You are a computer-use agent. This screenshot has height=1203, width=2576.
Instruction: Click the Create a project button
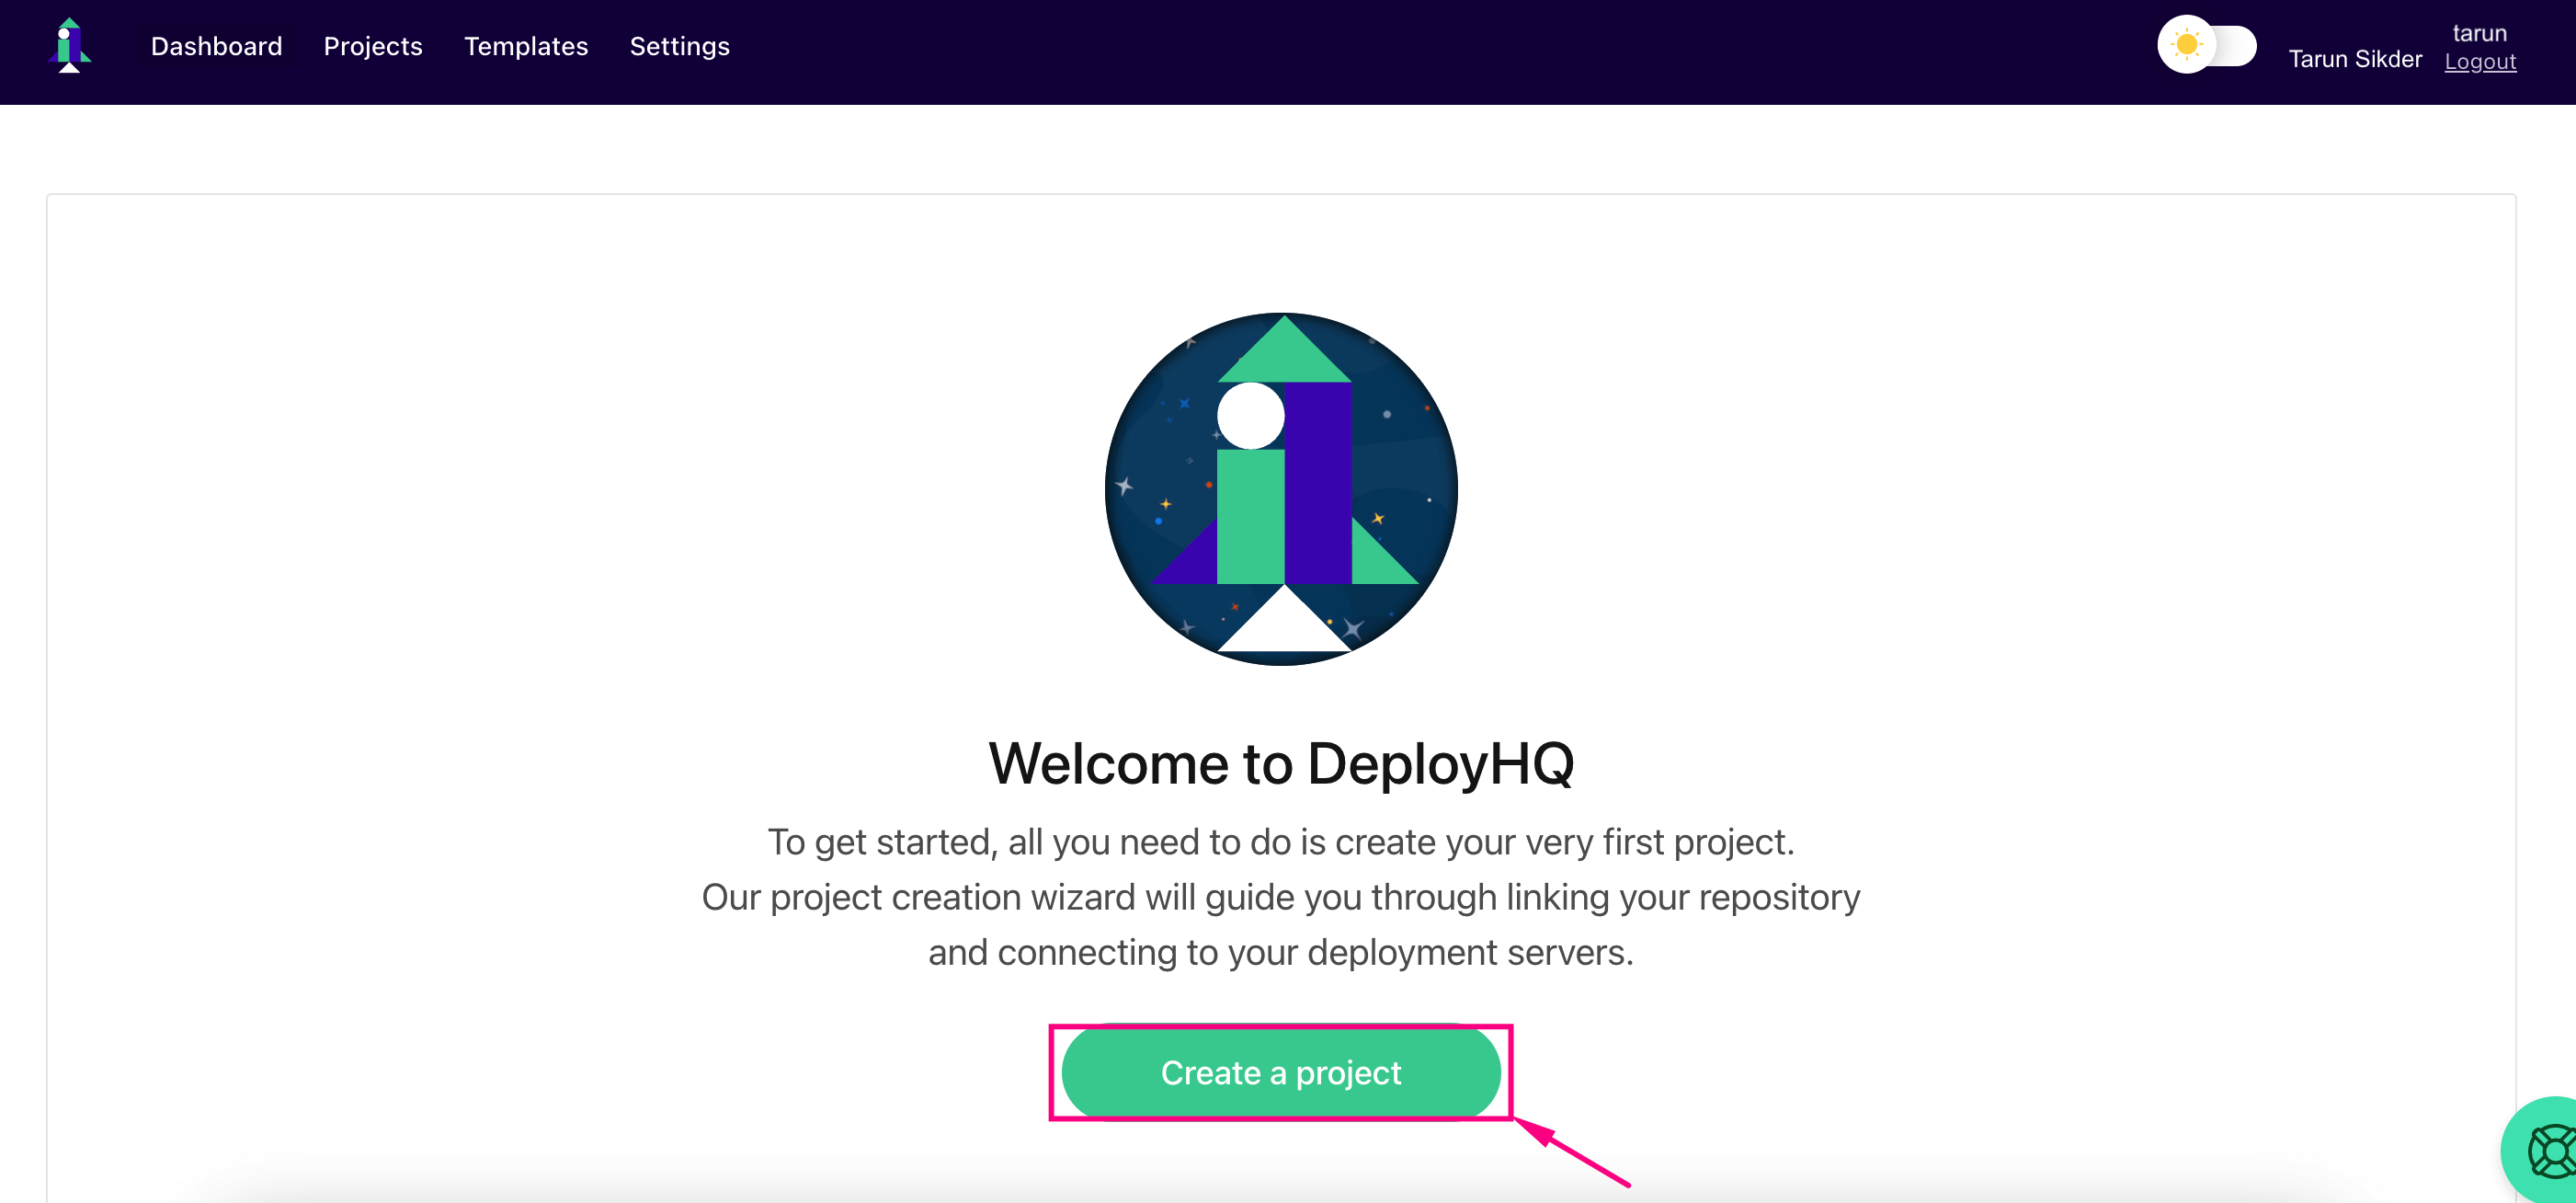tap(1280, 1072)
